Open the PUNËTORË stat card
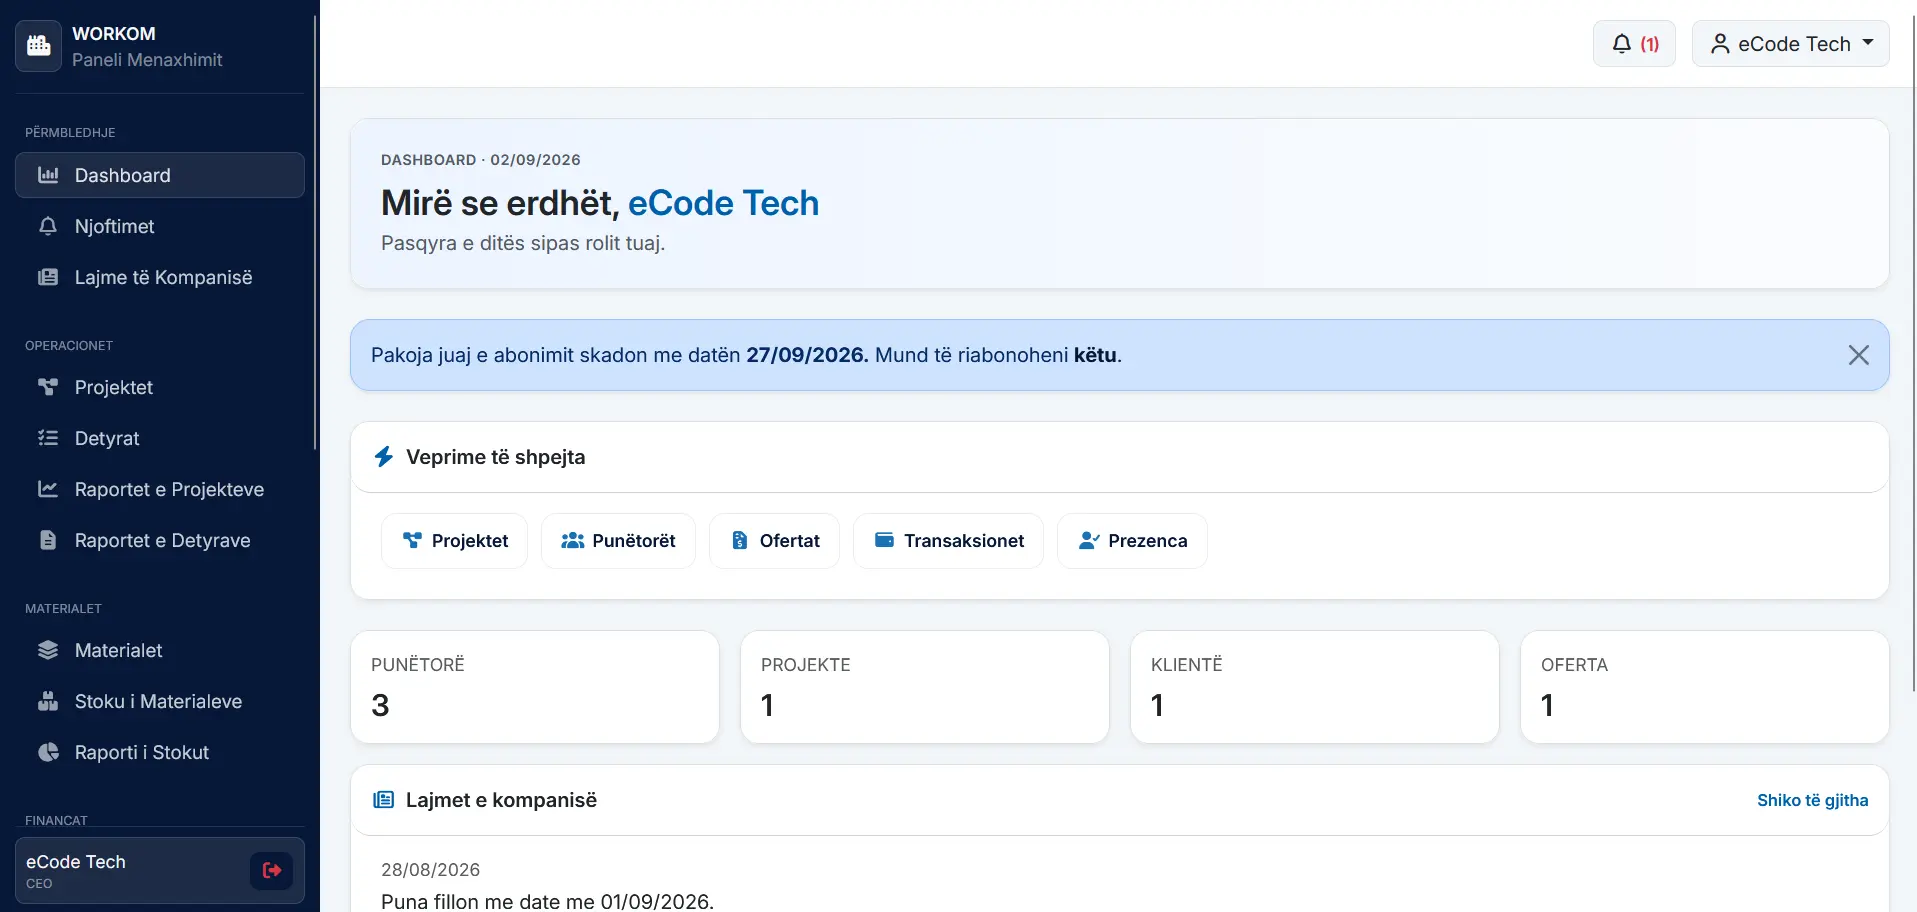This screenshot has width=1917, height=912. click(535, 687)
